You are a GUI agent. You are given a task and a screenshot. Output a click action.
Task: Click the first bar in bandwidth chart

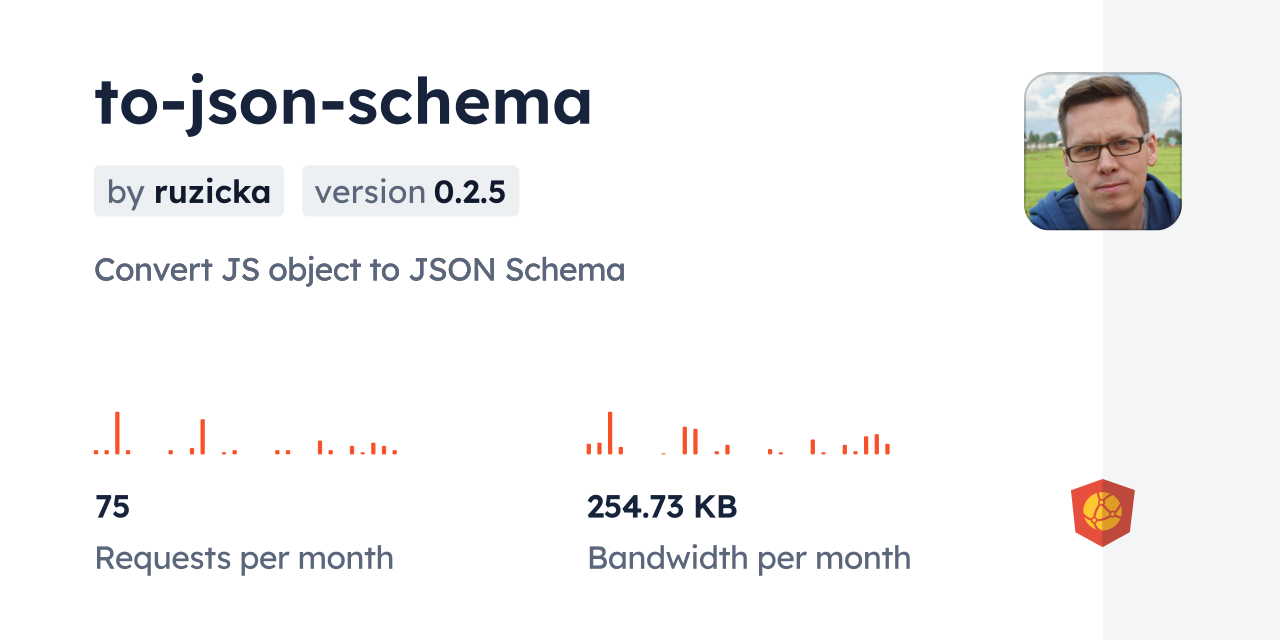(x=589, y=449)
